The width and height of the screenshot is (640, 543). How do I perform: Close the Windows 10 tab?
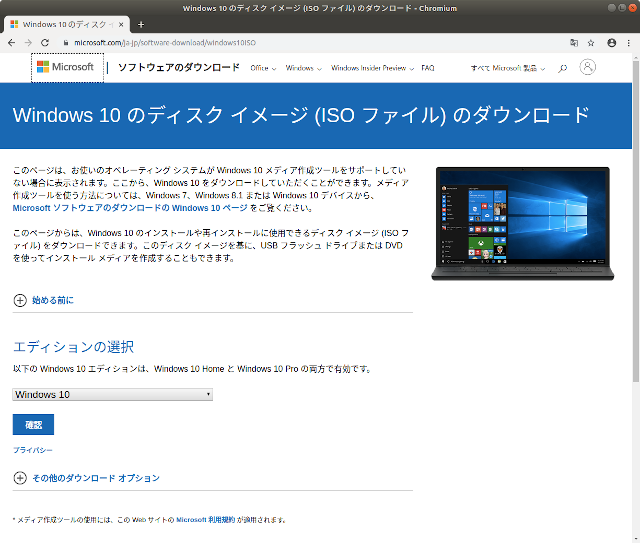click(121, 24)
